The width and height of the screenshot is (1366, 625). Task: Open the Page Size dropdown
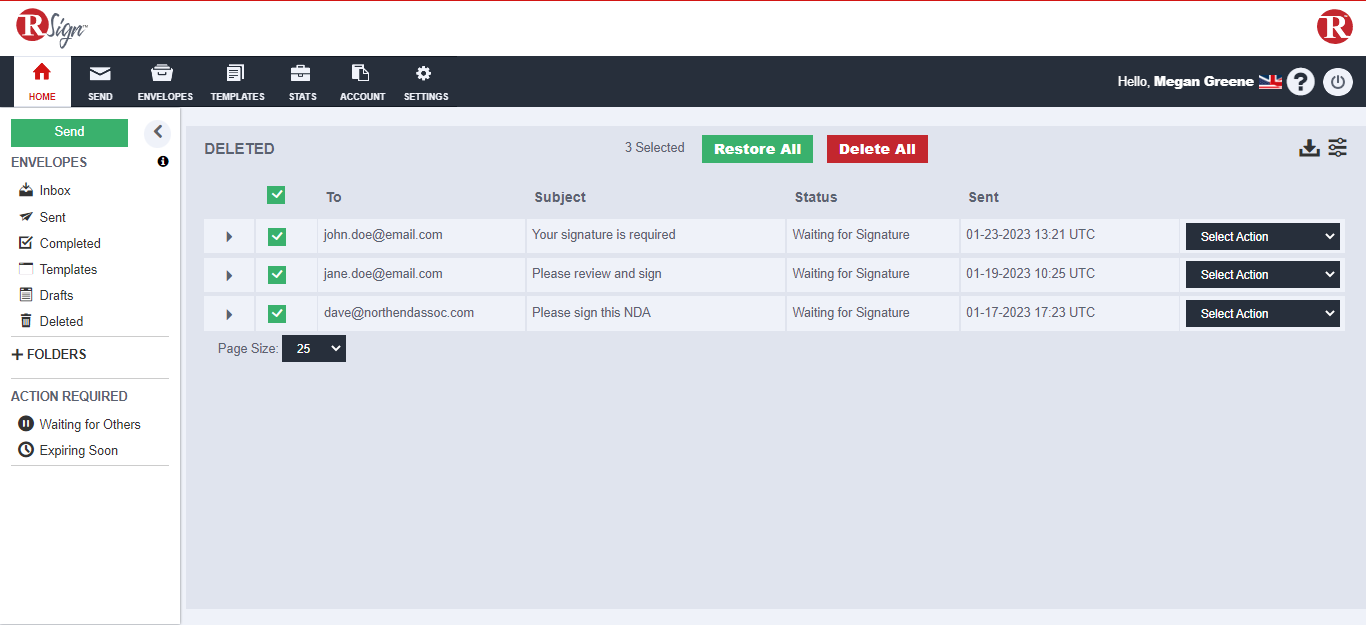pos(313,349)
